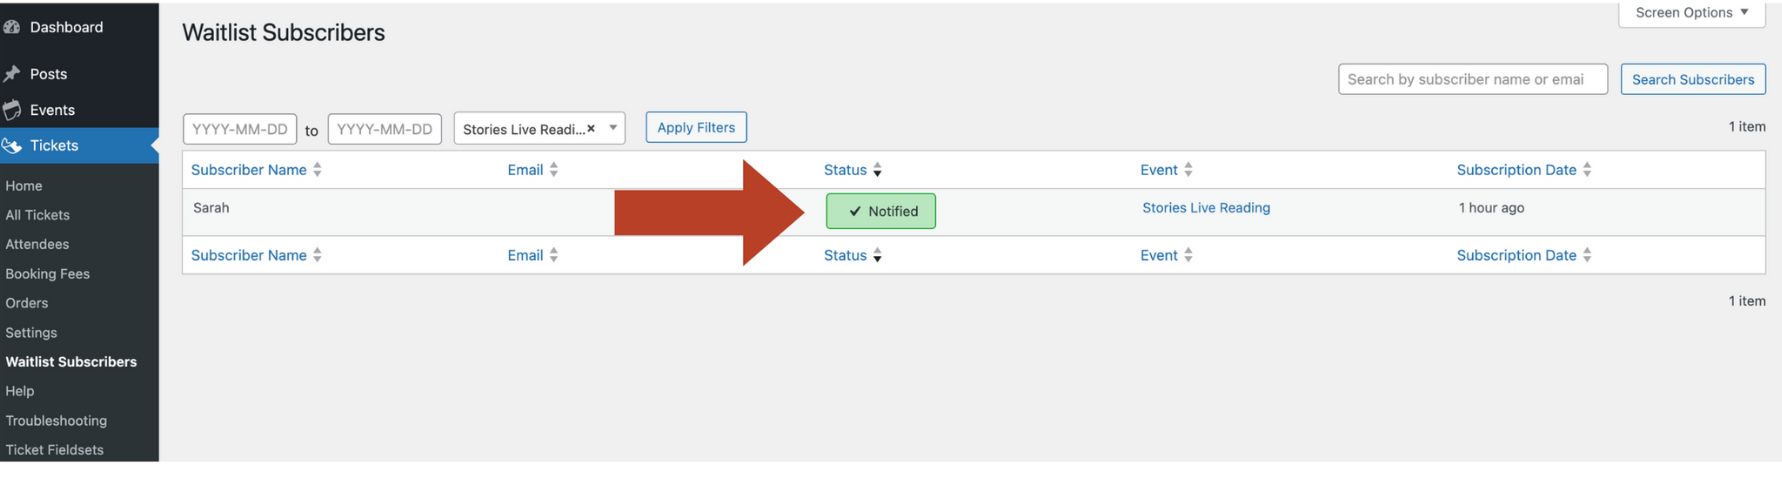The height and width of the screenshot is (495, 1782).
Task: Open the Stories Live Reading event link
Action: click(x=1206, y=208)
